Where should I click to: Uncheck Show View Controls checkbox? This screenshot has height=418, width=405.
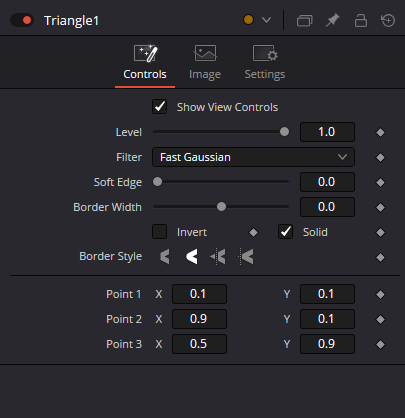point(160,107)
